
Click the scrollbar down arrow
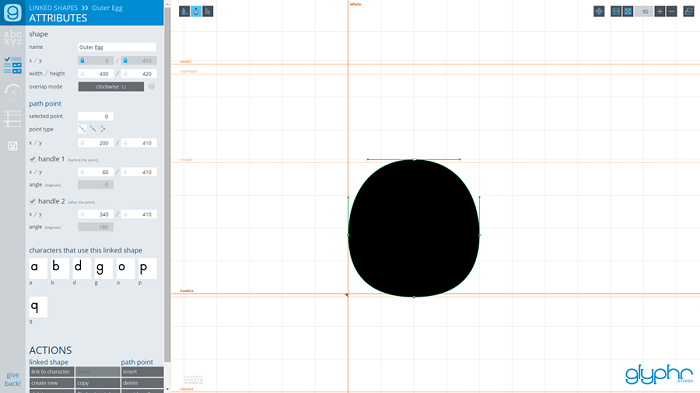click(167, 389)
